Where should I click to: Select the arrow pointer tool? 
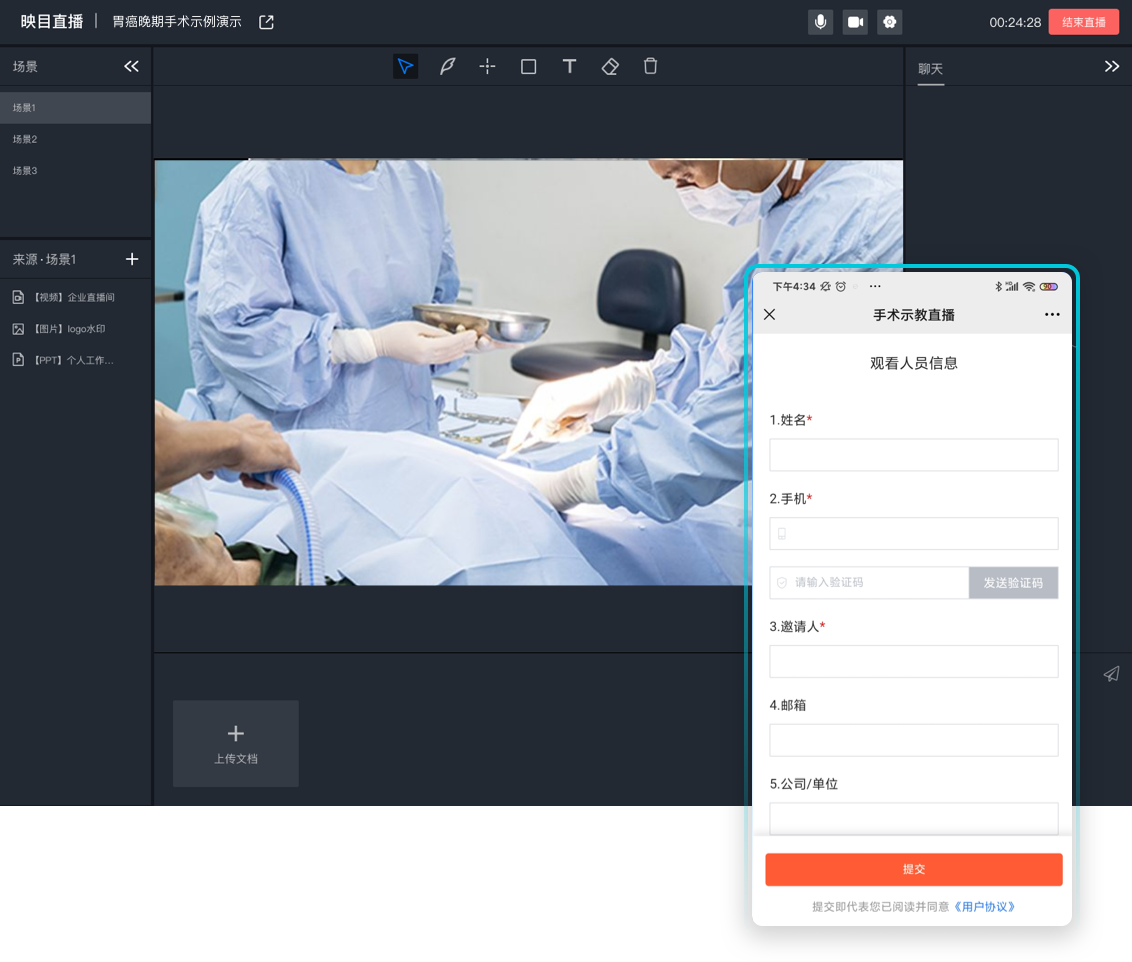405,67
